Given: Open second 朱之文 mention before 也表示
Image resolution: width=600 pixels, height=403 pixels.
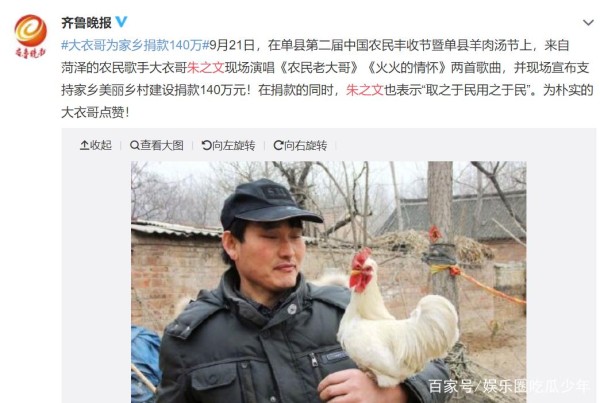Looking at the screenshot, I should (x=365, y=90).
